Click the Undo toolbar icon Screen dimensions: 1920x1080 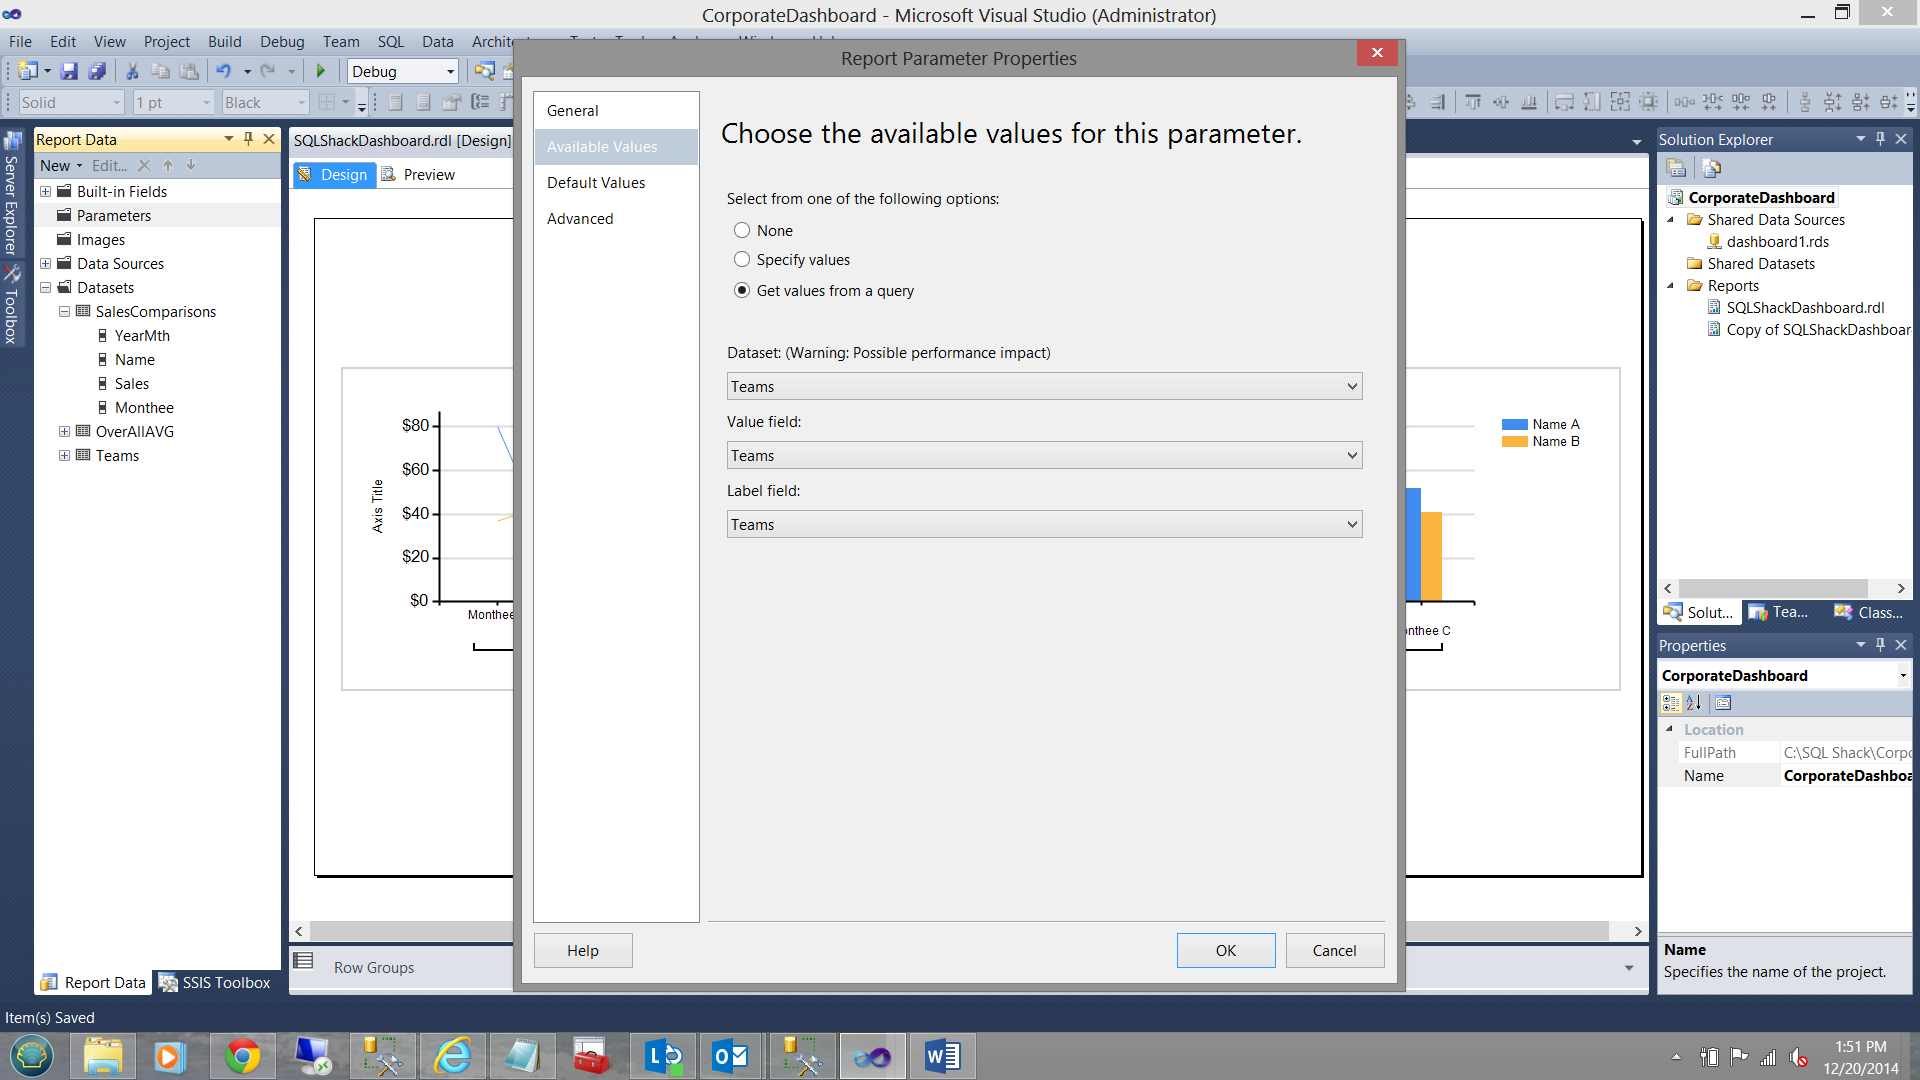pos(224,71)
